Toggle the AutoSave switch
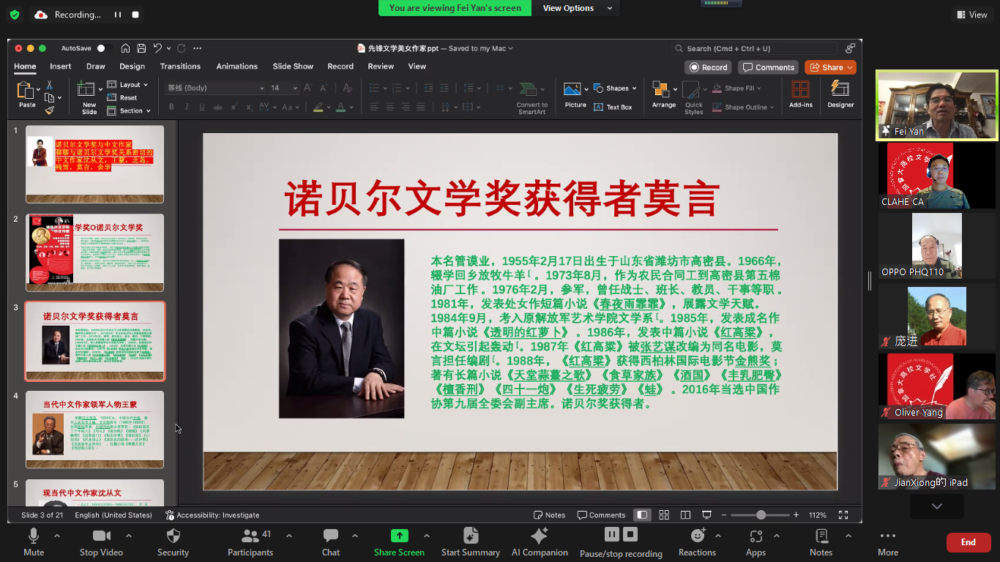This screenshot has width=1000, height=562. [100, 48]
